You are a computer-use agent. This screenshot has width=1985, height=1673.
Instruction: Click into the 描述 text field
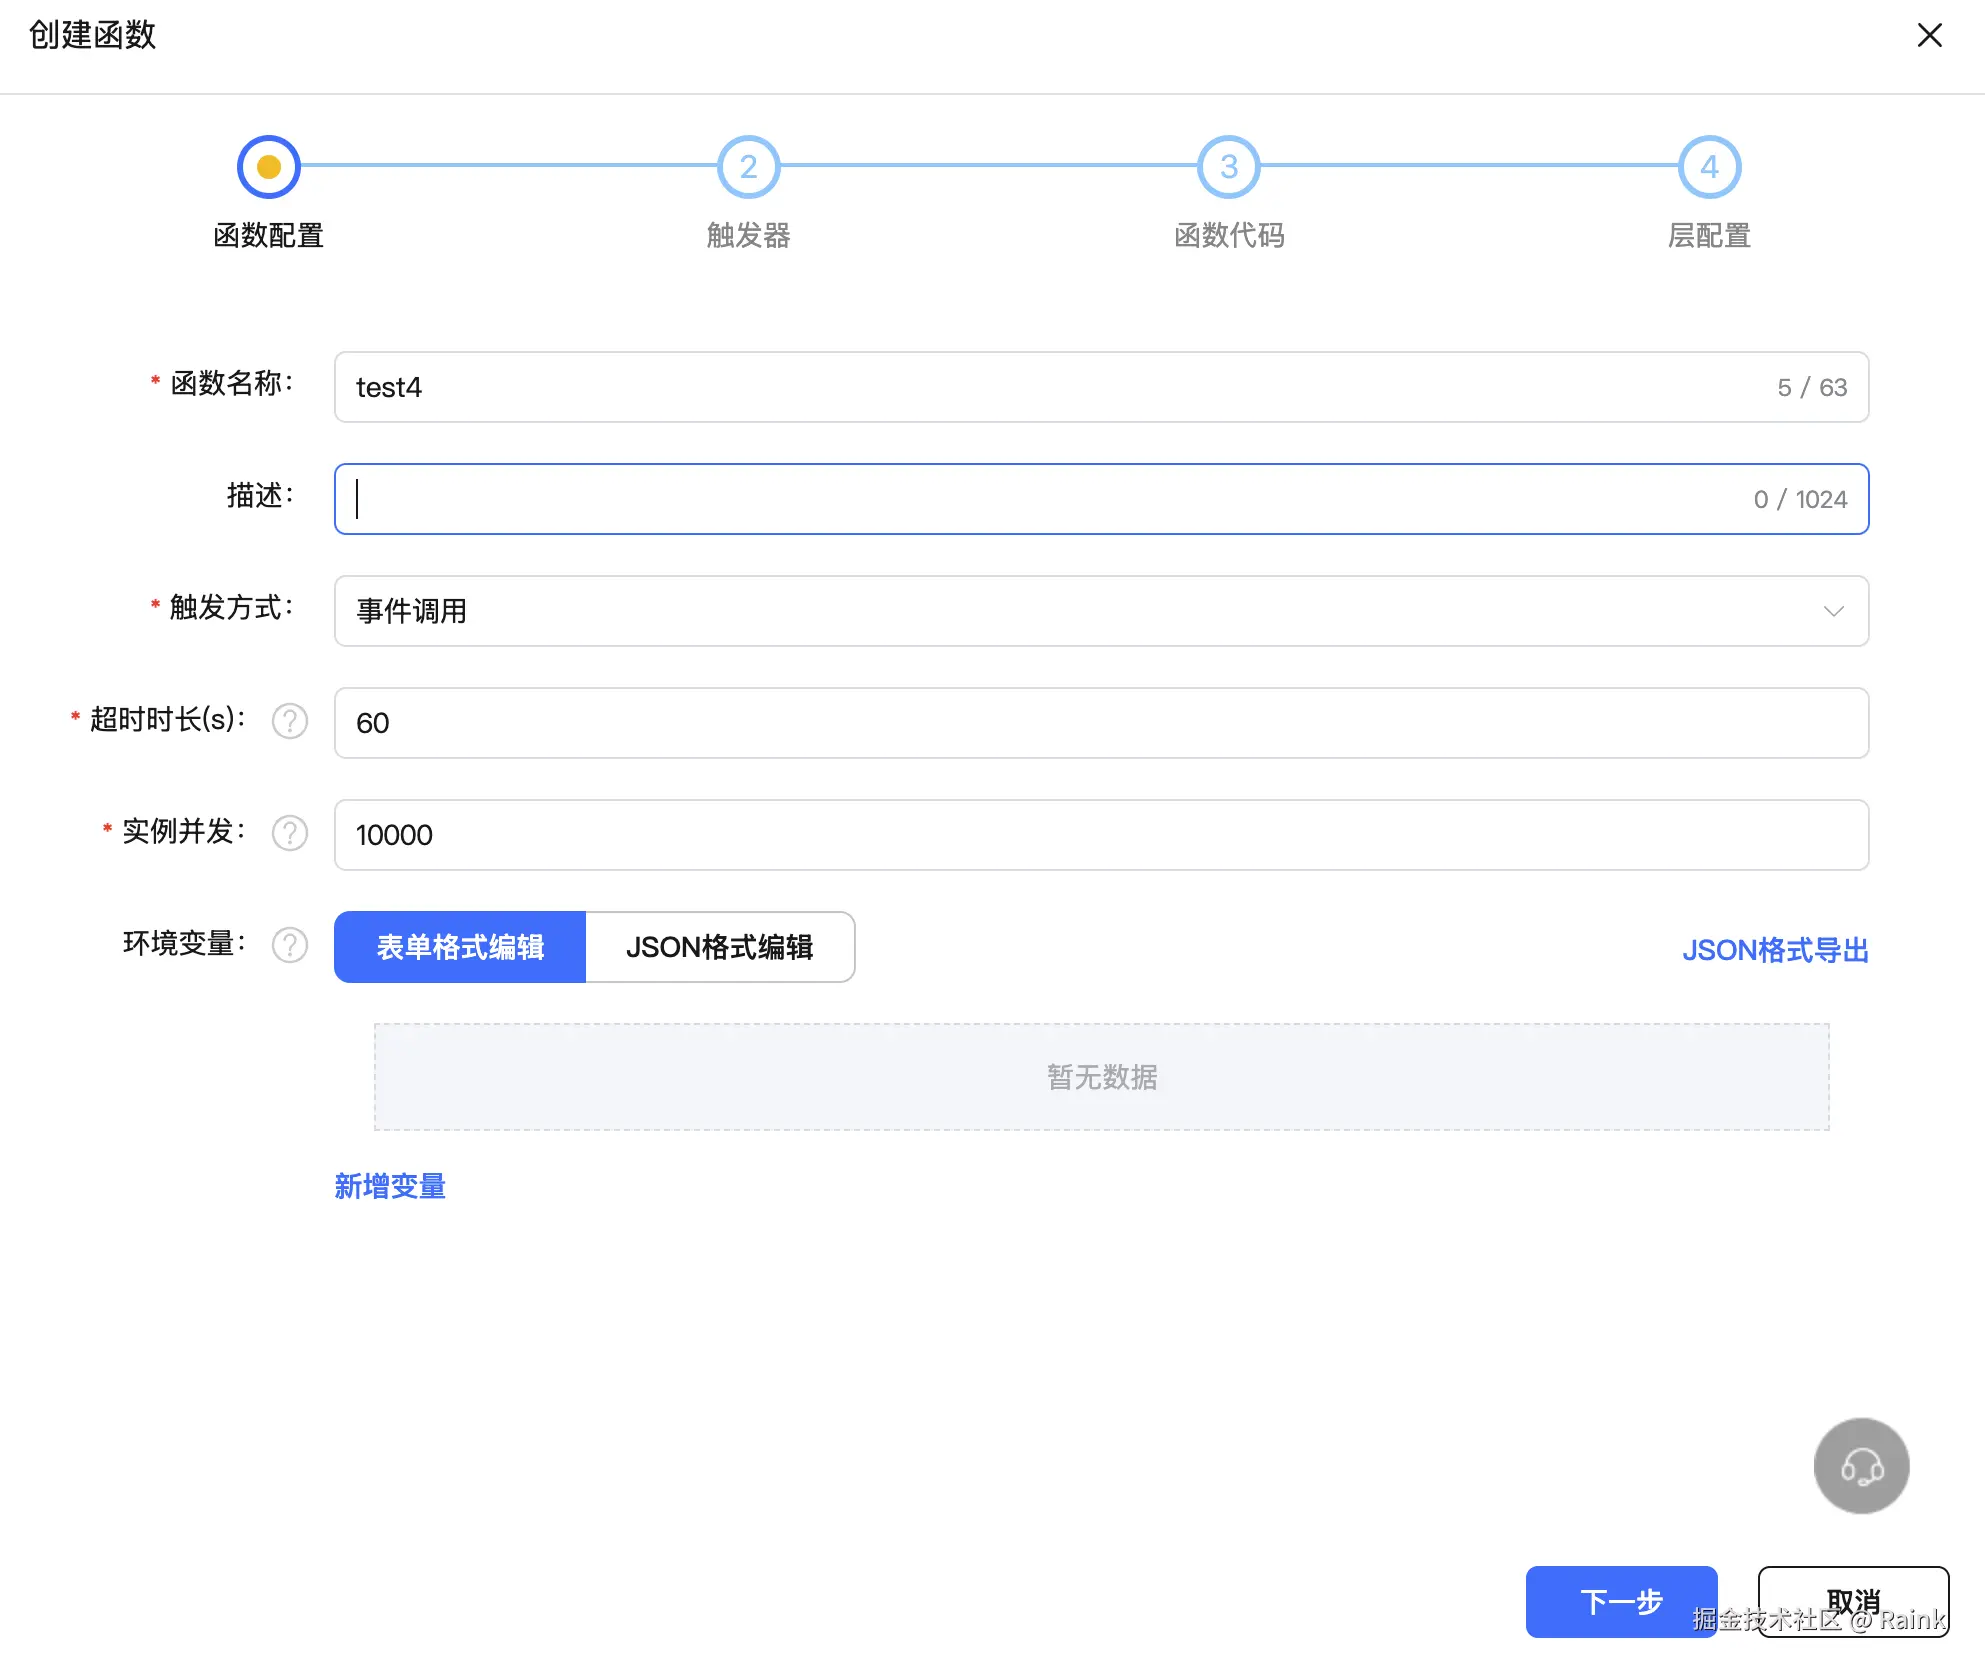[1050, 499]
